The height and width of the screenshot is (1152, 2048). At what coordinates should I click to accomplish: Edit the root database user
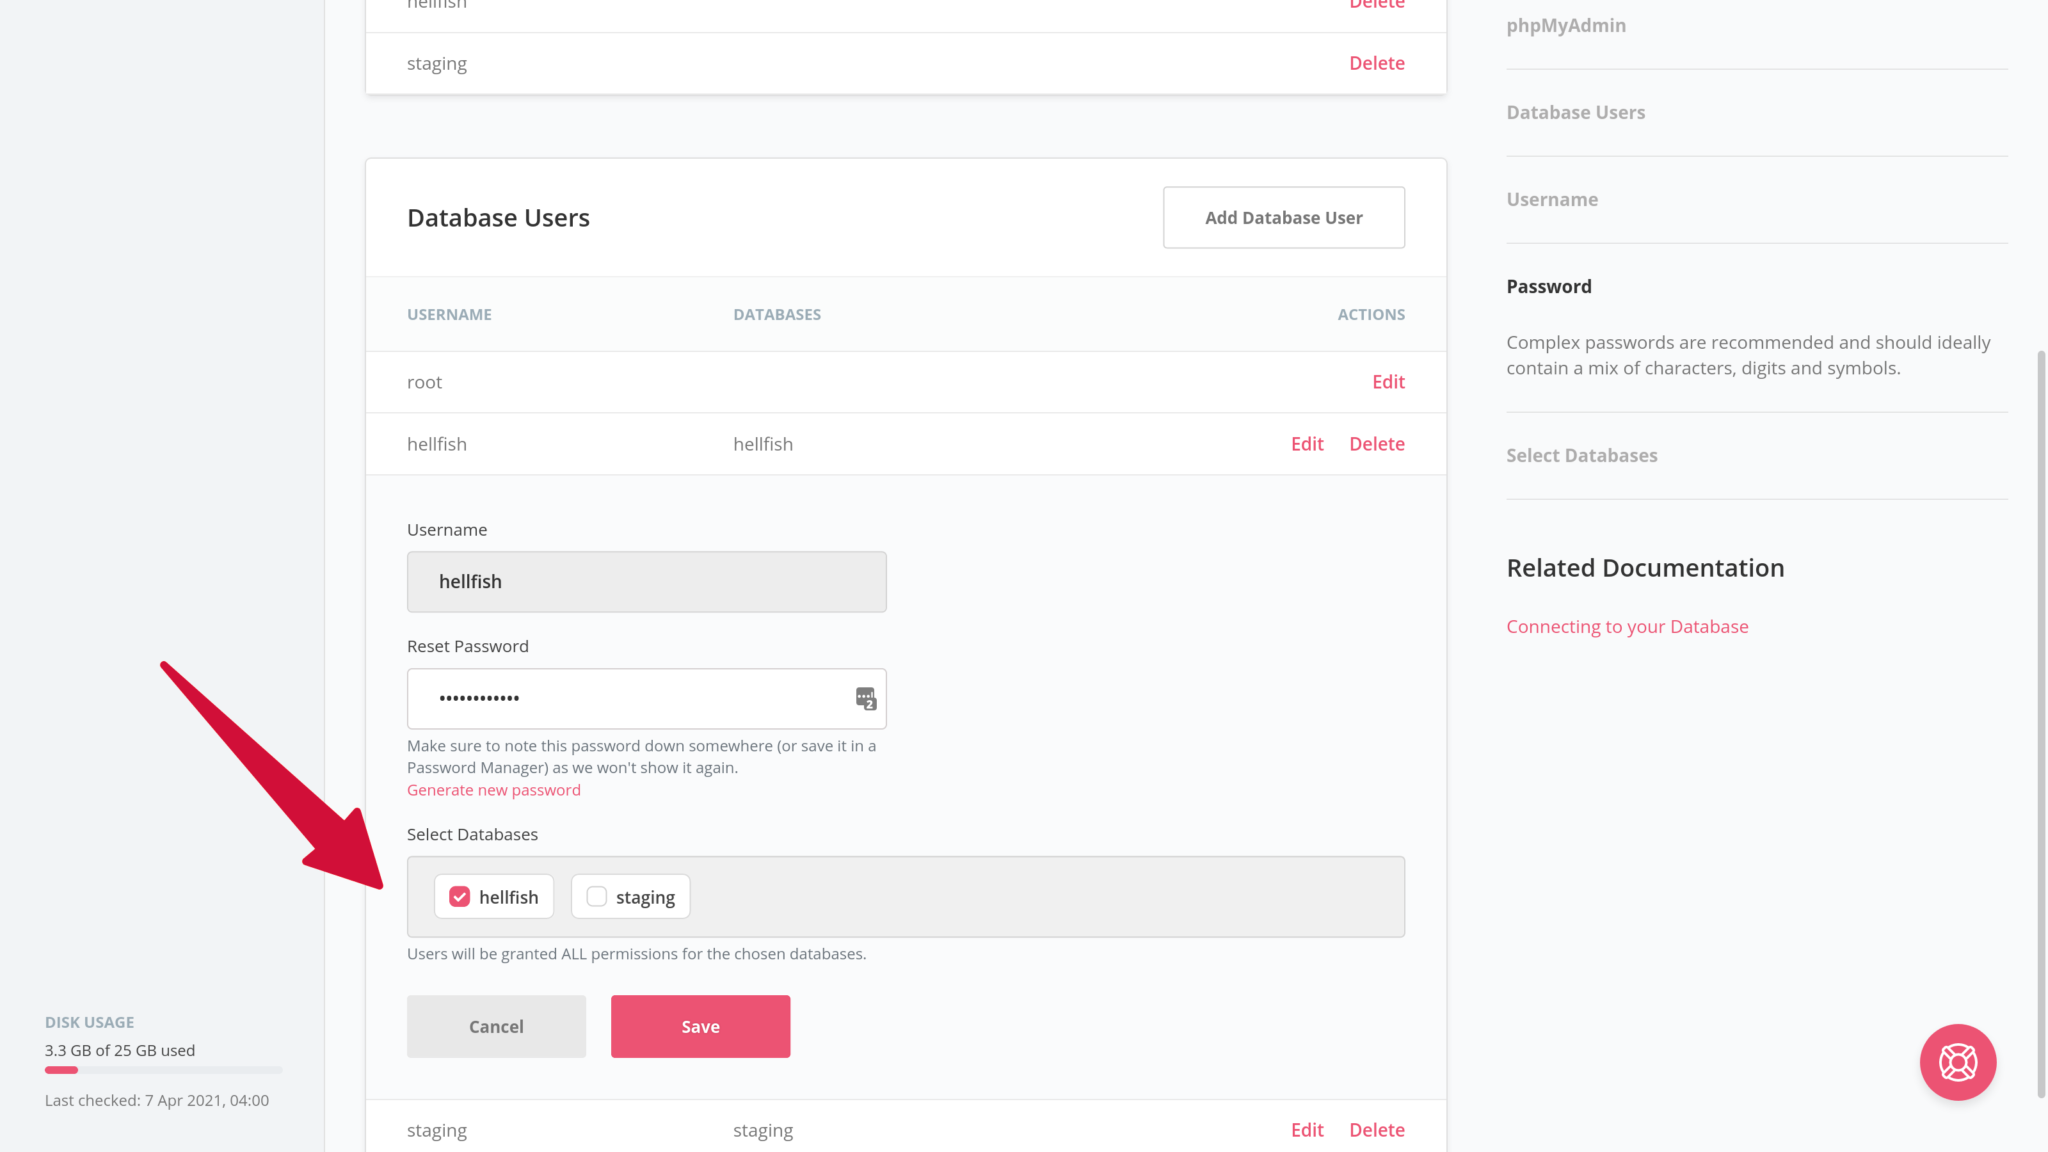coord(1388,381)
